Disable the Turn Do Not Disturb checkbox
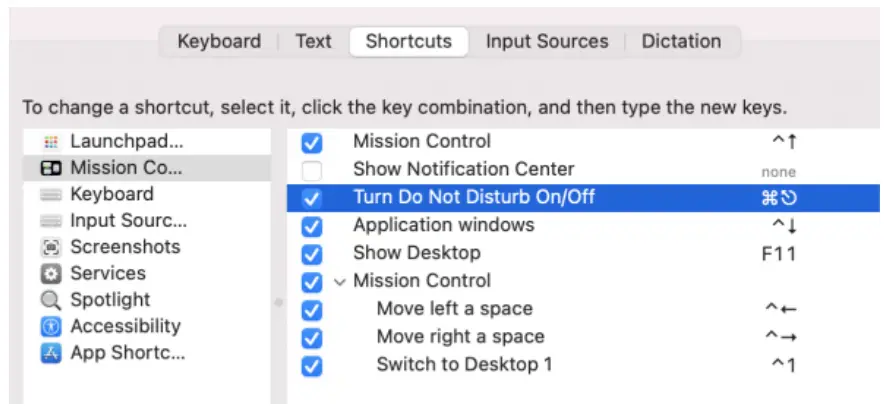 pos(312,198)
